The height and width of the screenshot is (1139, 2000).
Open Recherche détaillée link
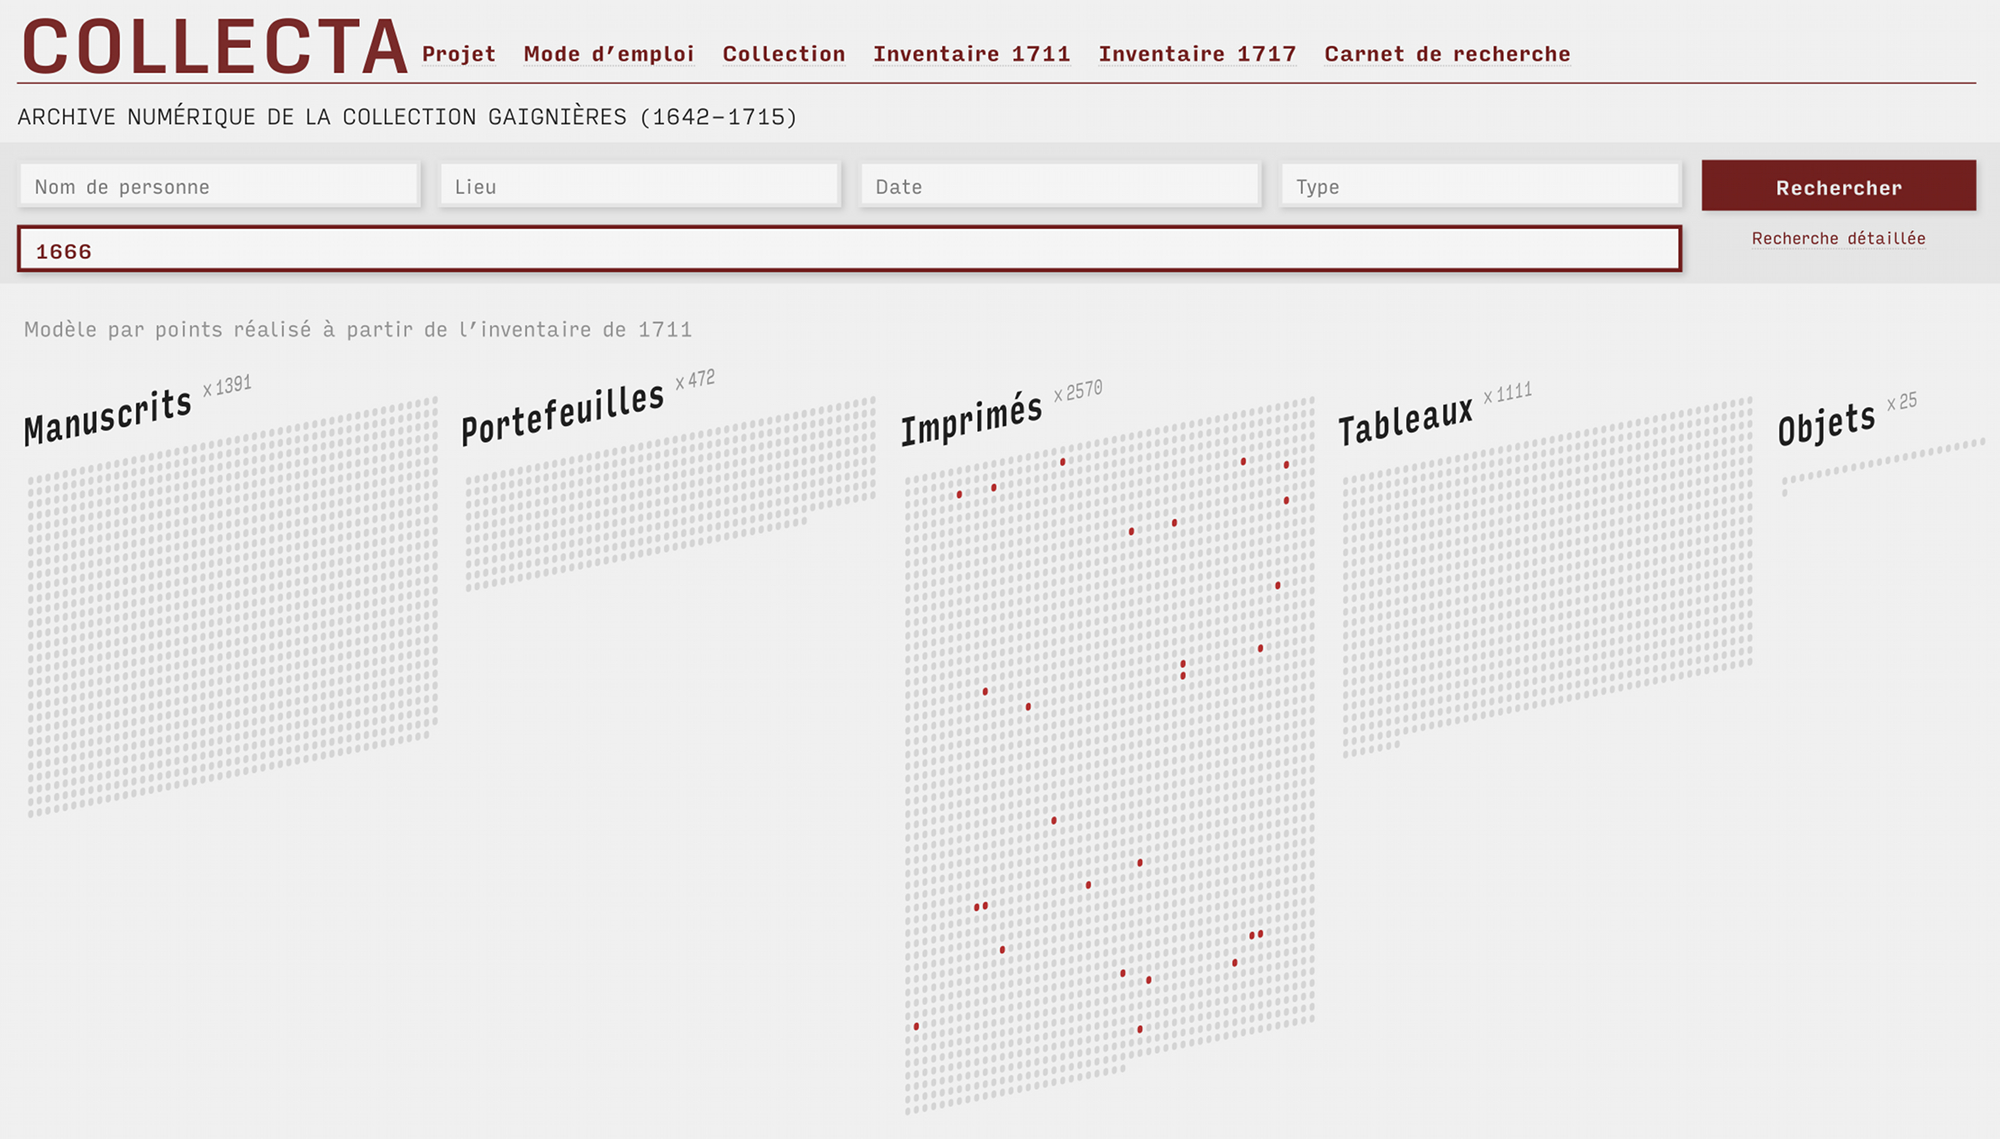click(1839, 238)
